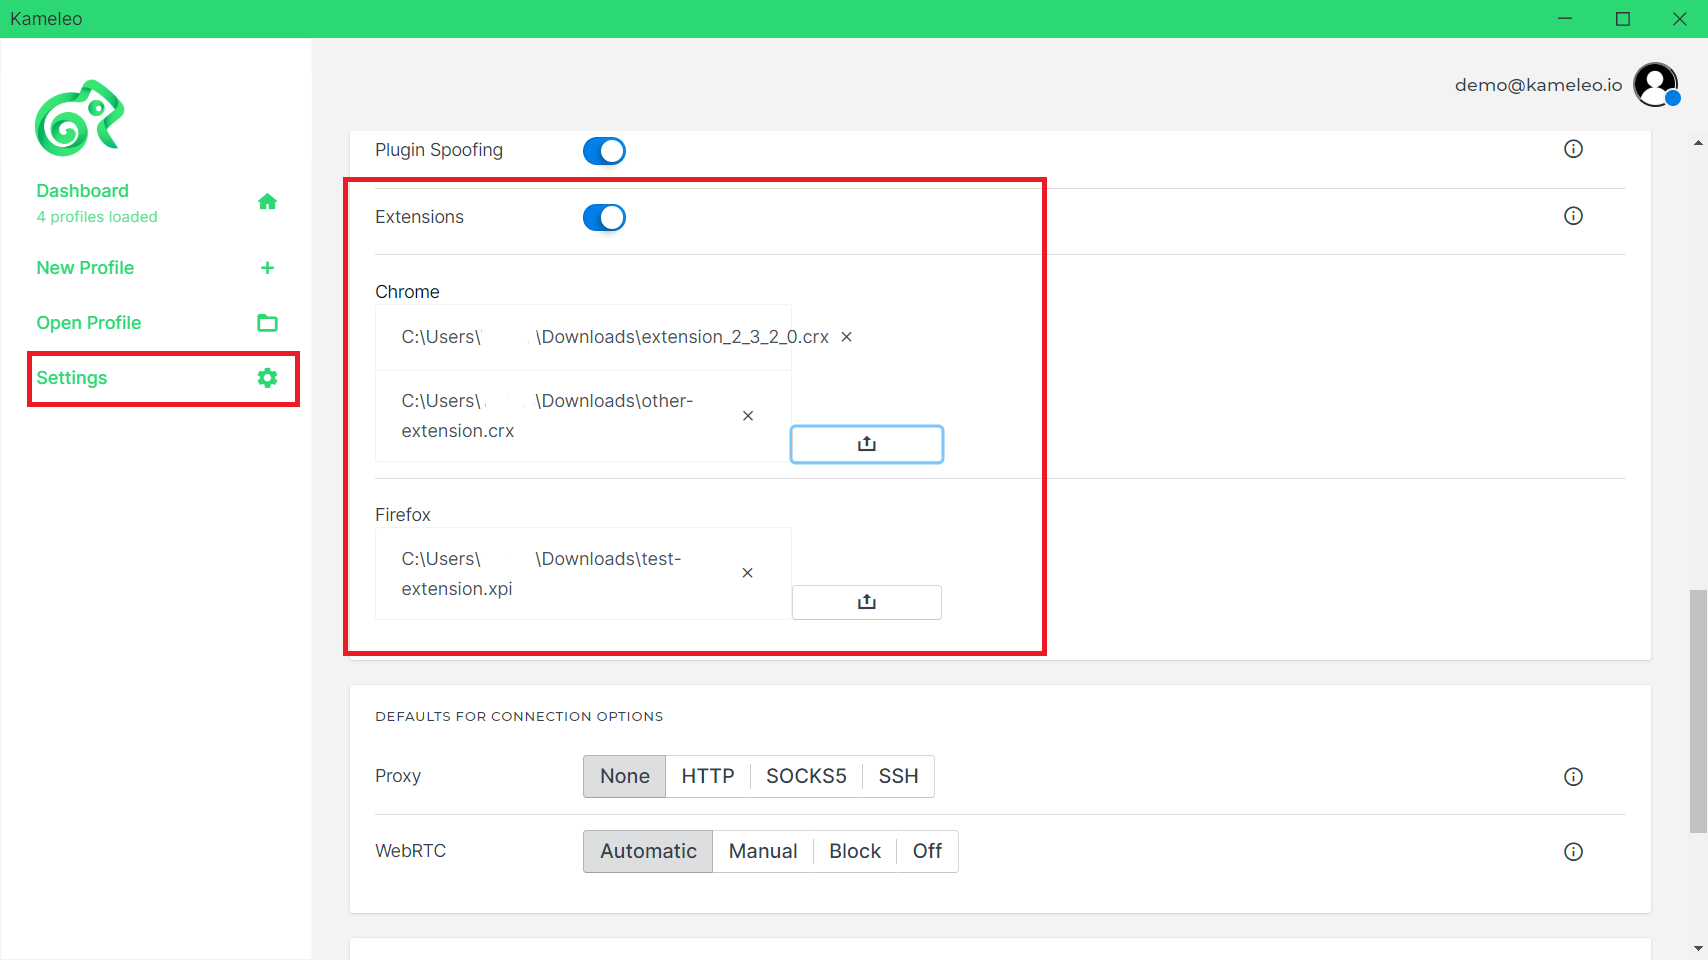1708x960 pixels.
Task: Click the extension_2_3_2_0.crx path entry
Action: [615, 337]
